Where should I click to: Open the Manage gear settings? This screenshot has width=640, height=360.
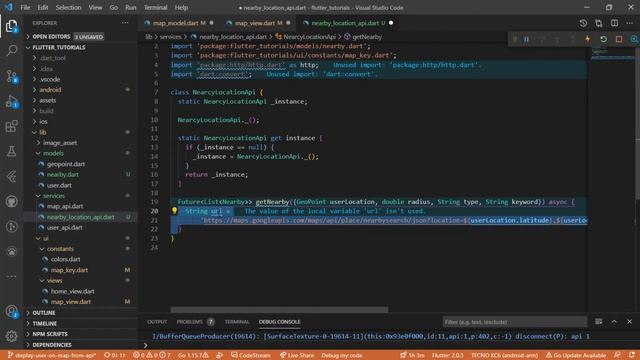click(x=11, y=336)
